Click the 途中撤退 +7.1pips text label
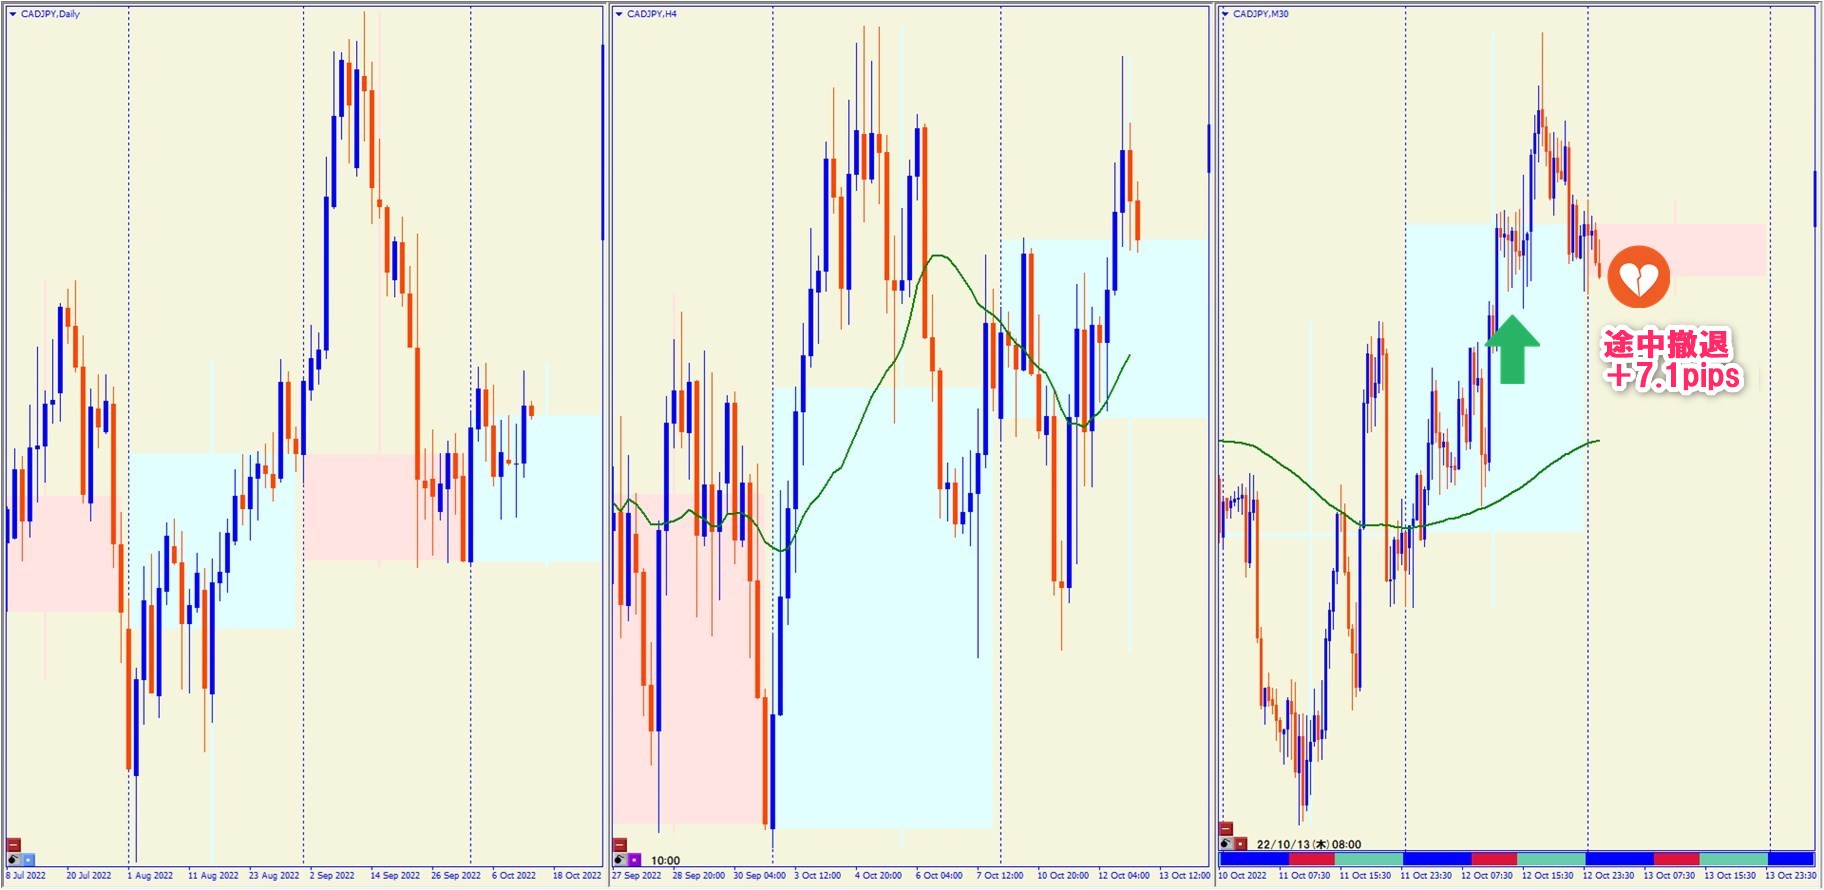 coord(1671,360)
